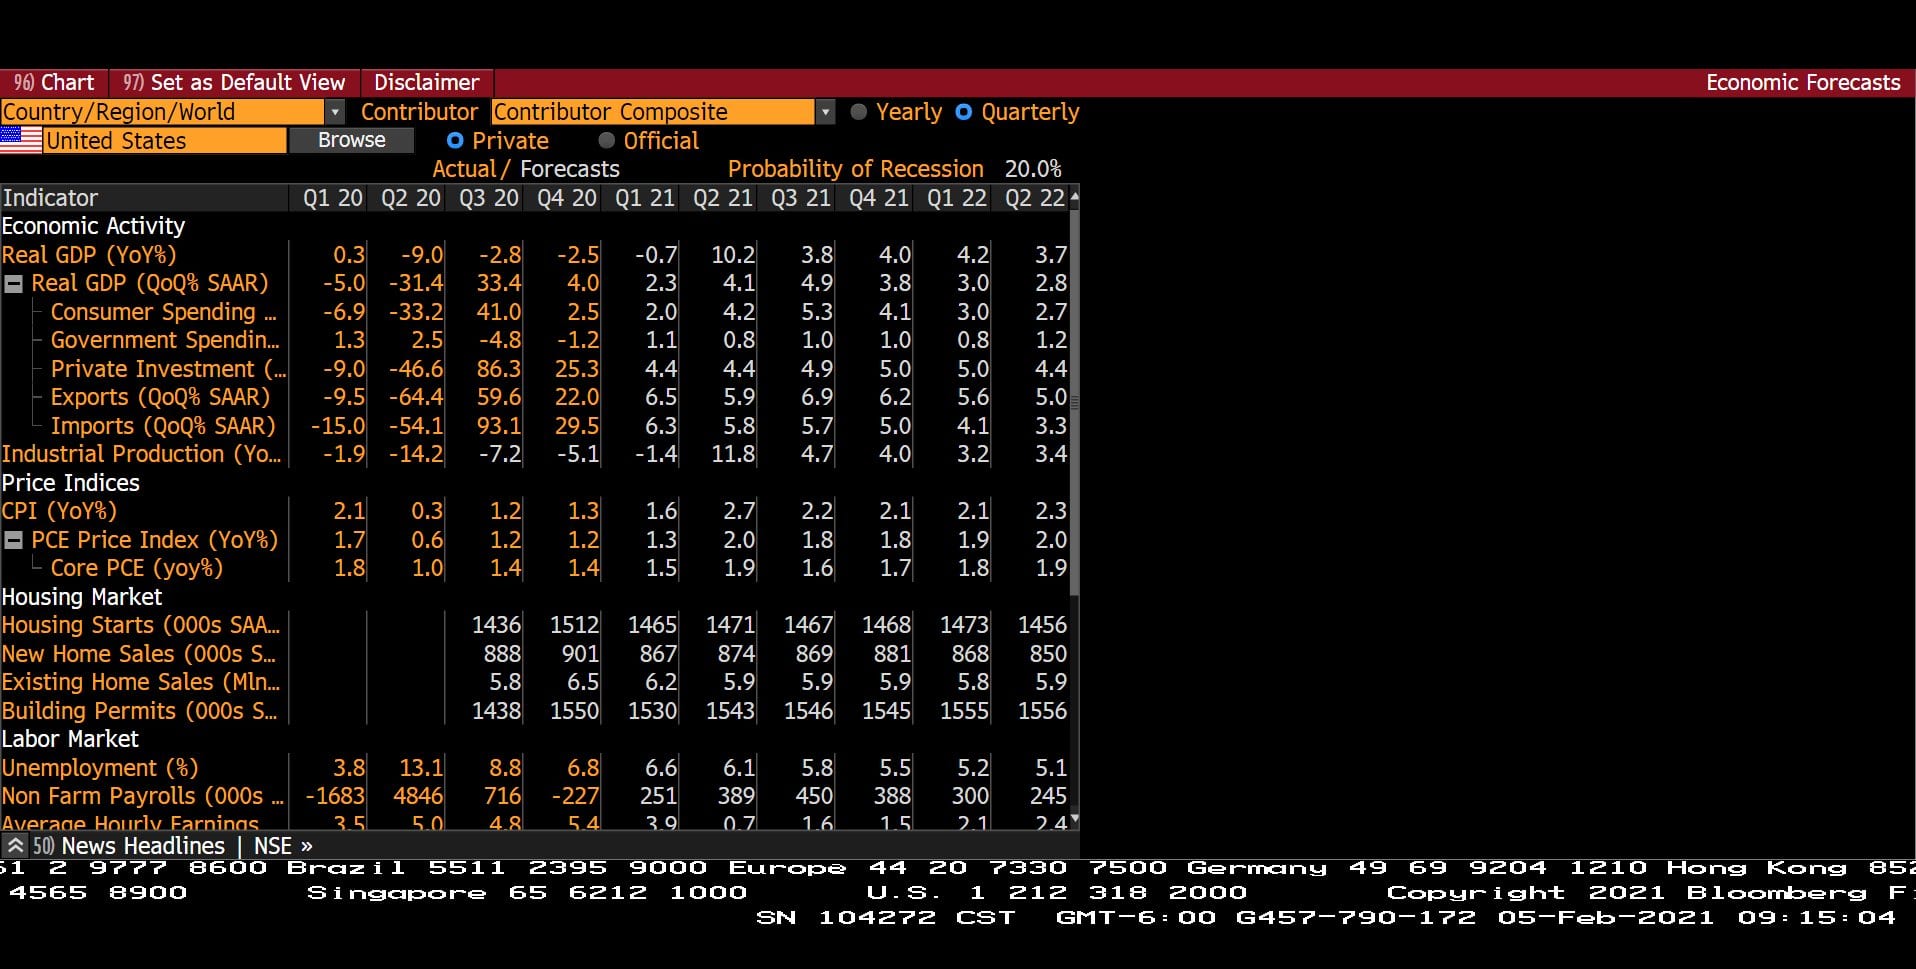
Task: Click the Browse button
Action: (x=351, y=140)
